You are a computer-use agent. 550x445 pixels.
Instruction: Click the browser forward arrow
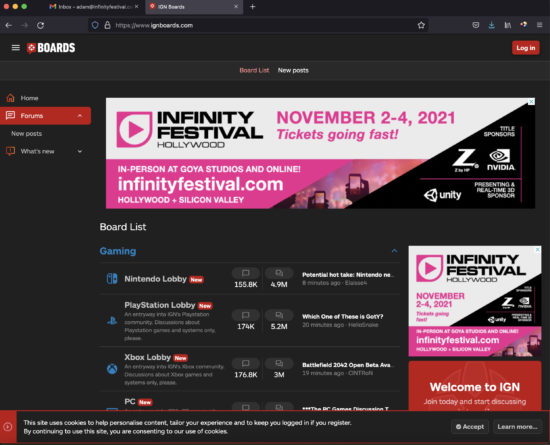coord(25,25)
